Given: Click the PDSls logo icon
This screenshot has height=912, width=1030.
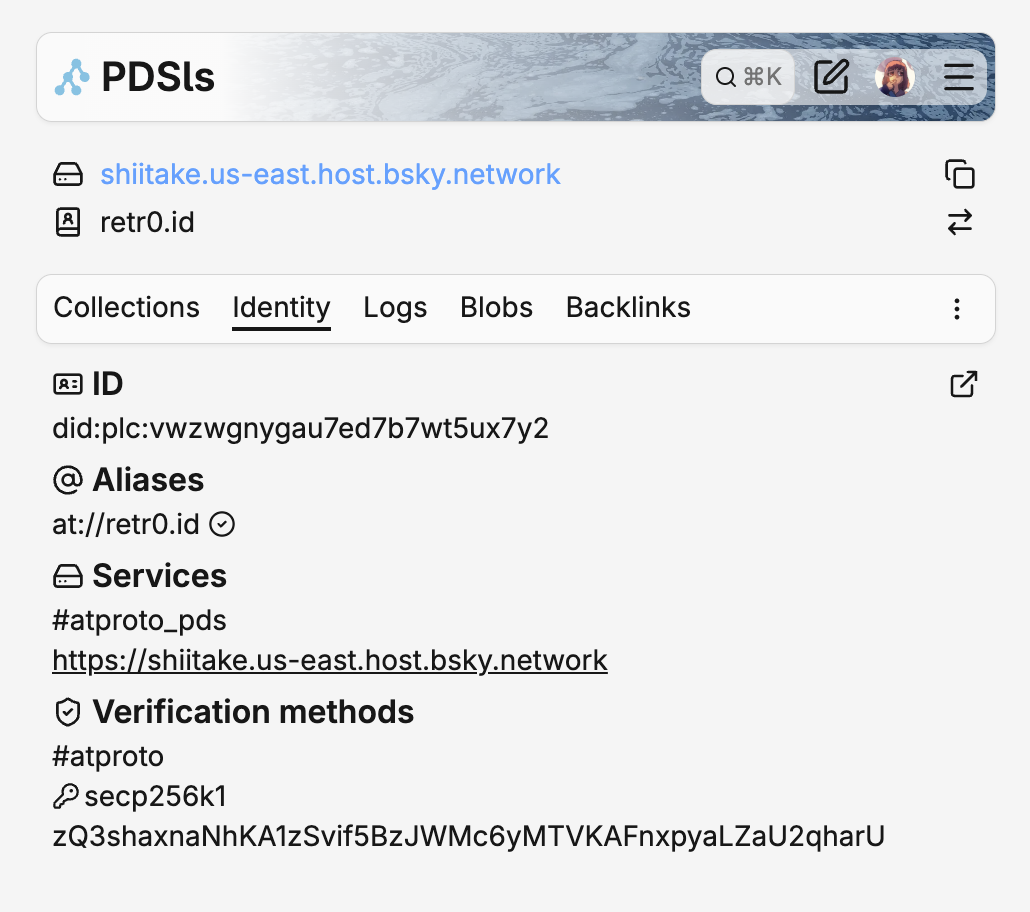Looking at the screenshot, I should (x=72, y=77).
